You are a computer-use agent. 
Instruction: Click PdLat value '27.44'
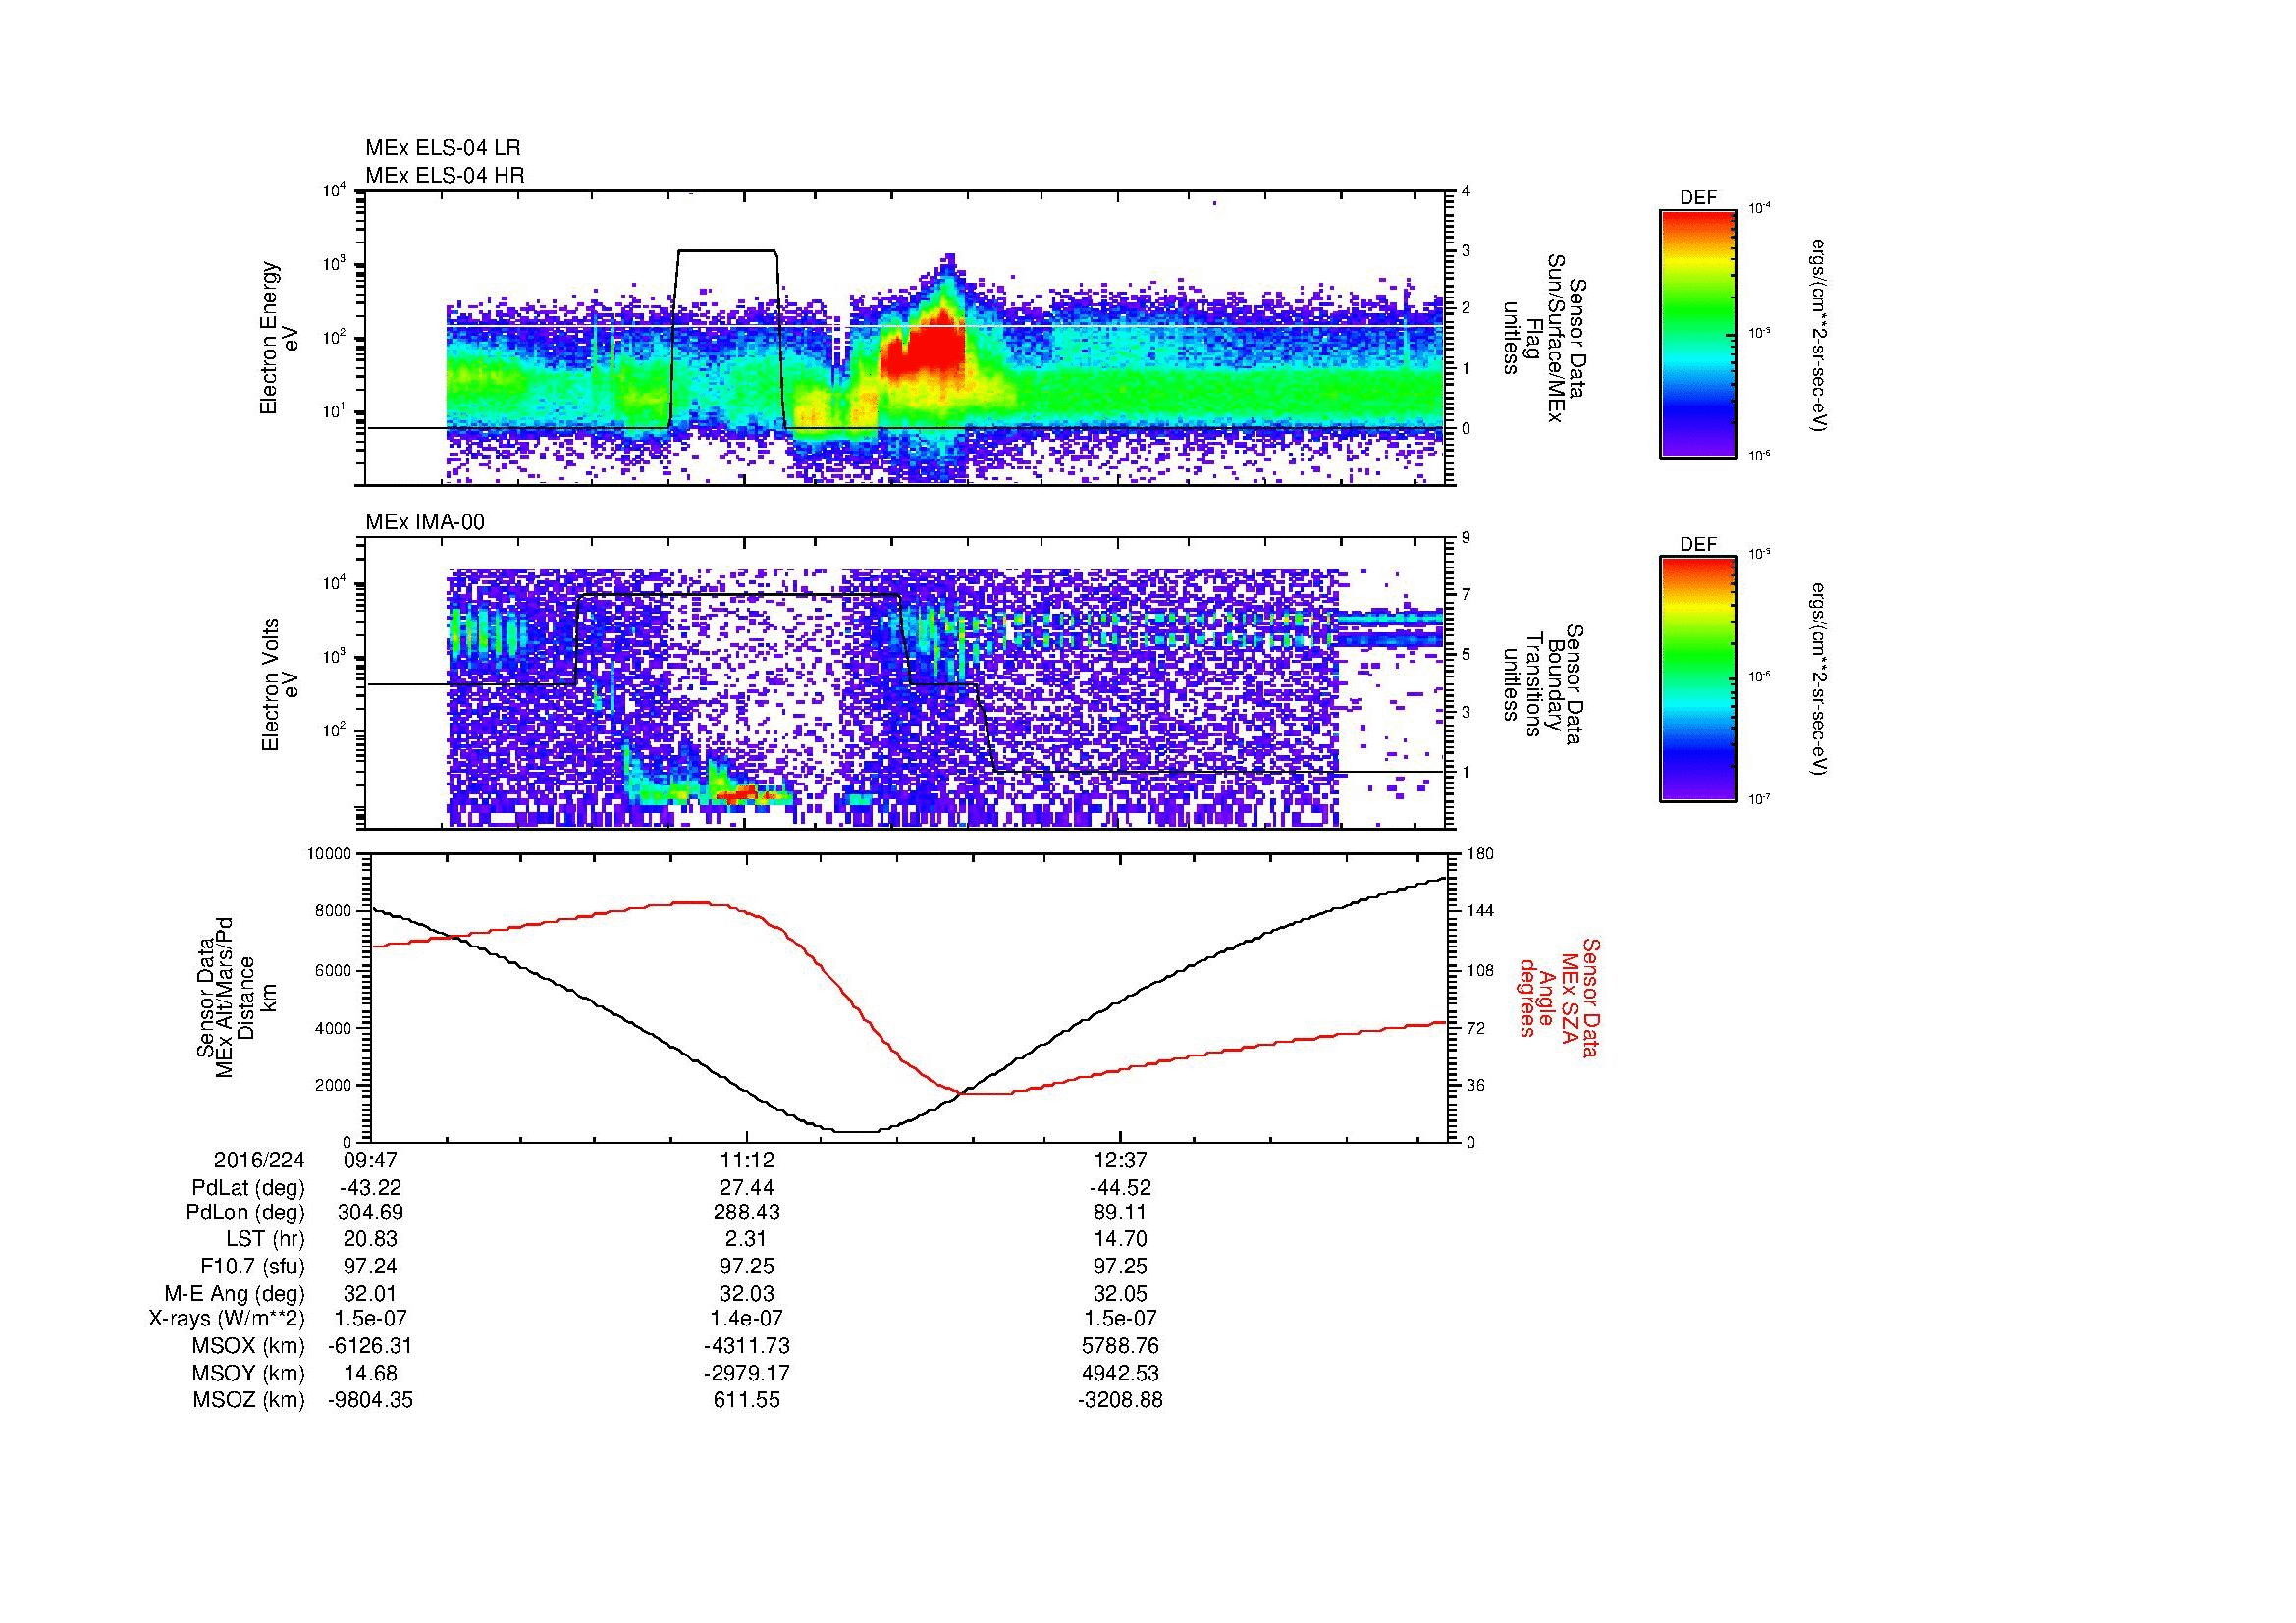[x=747, y=1188]
